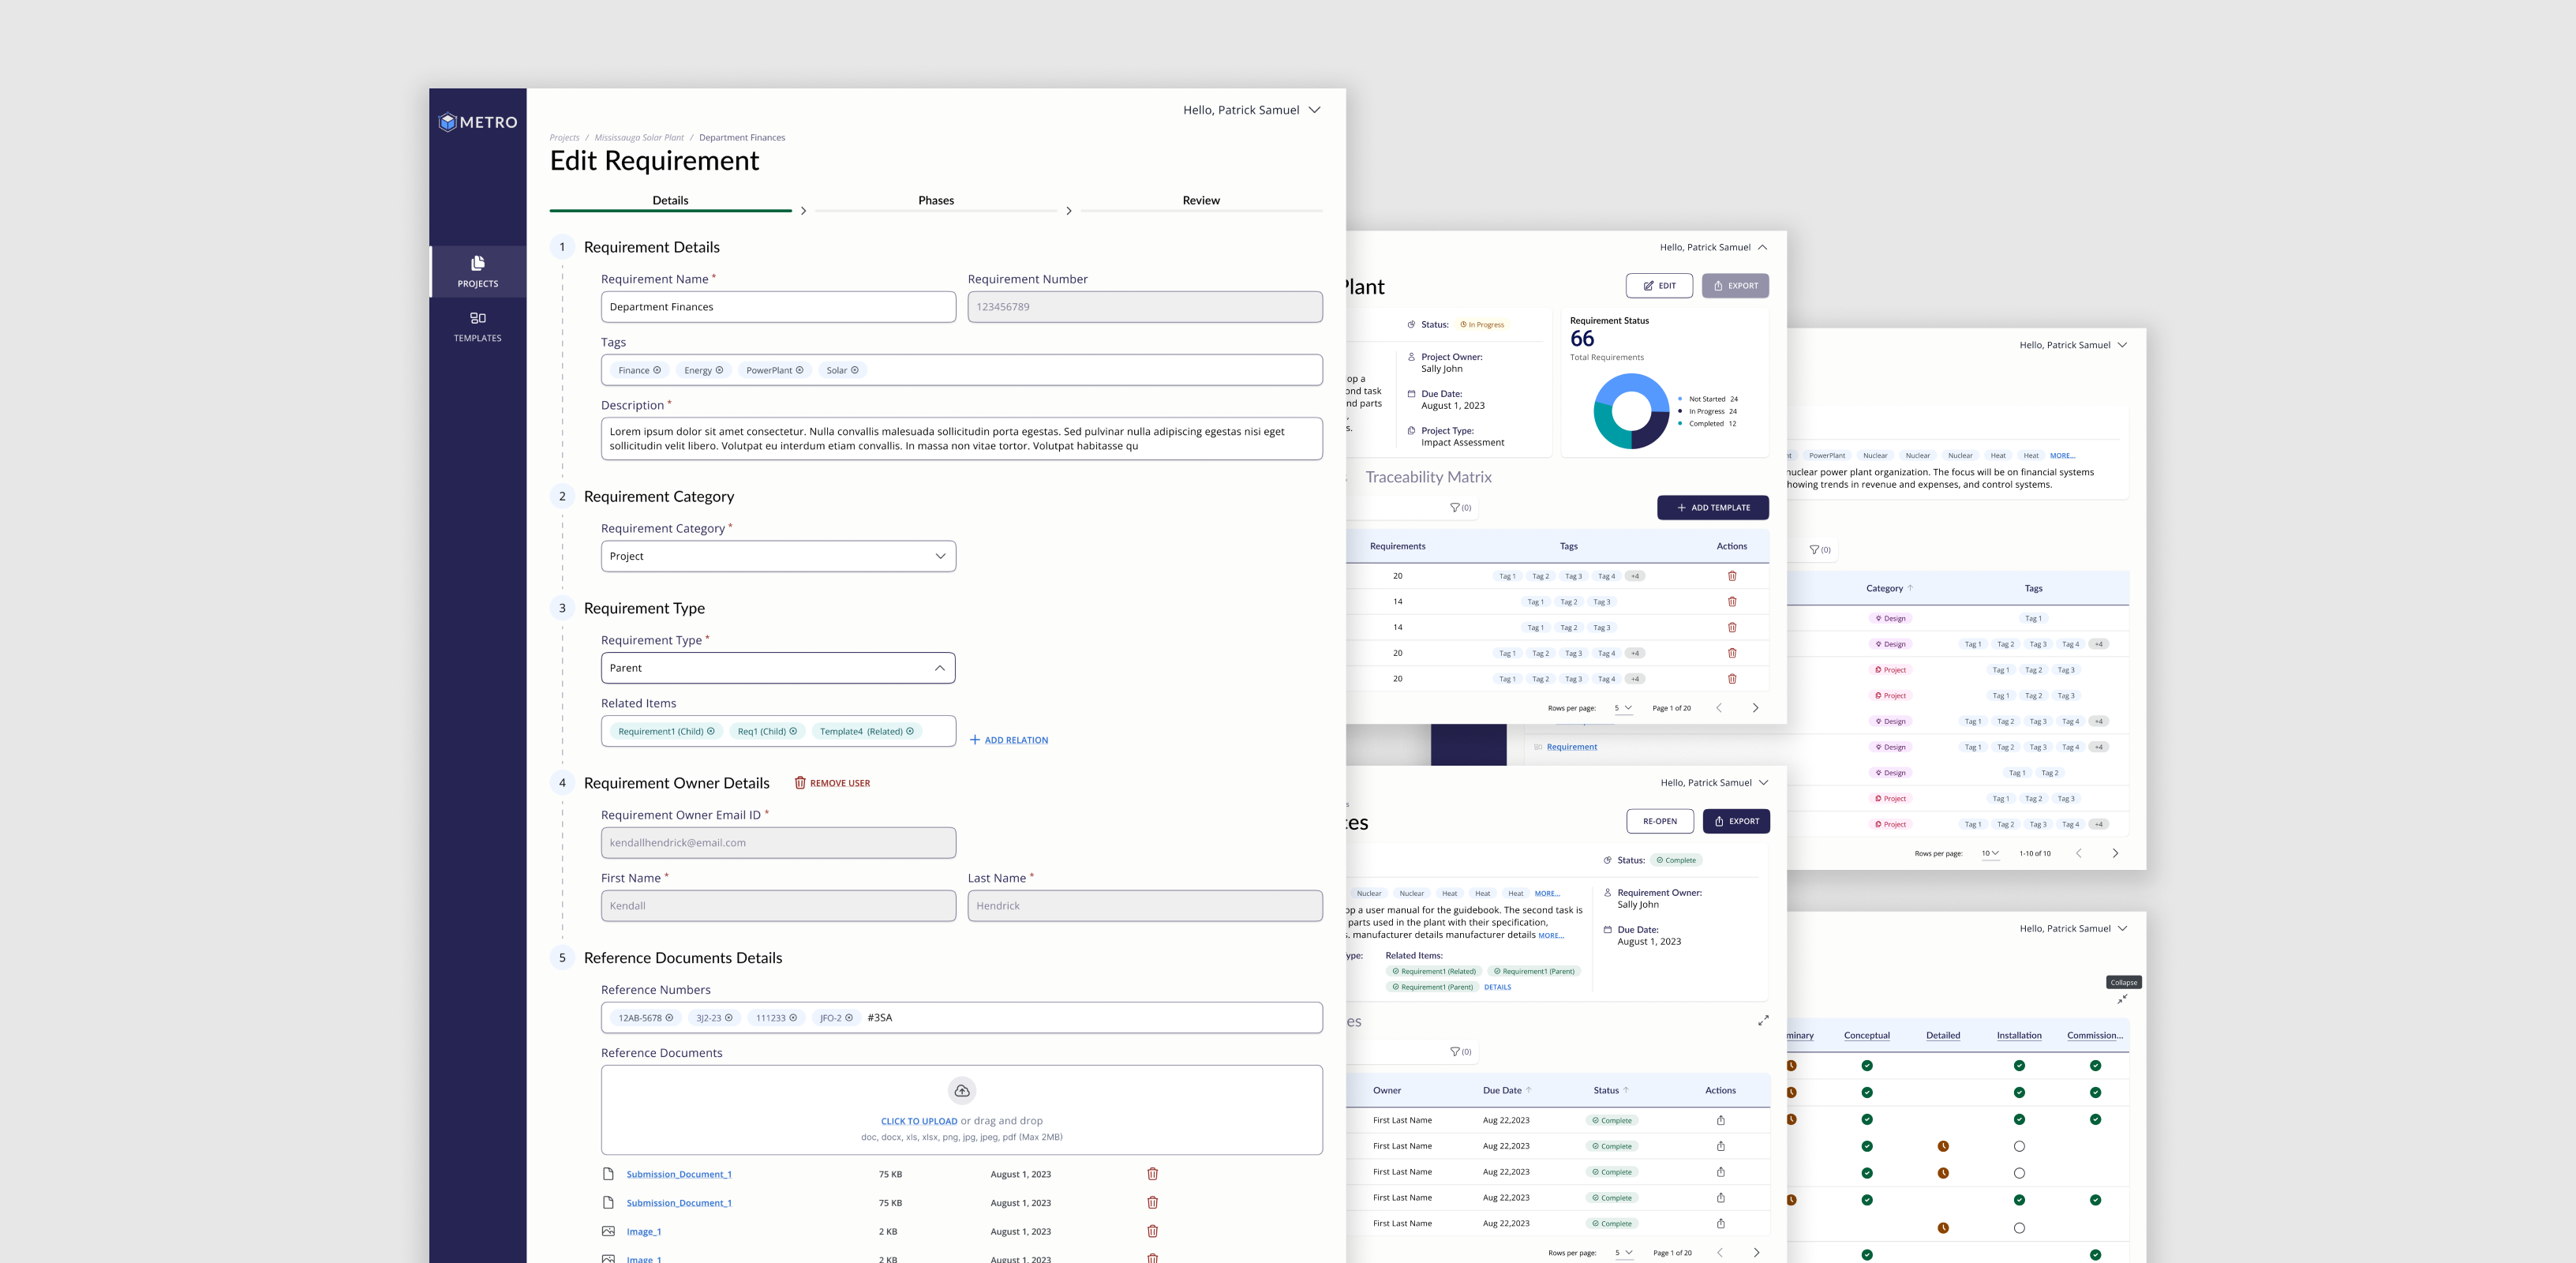Delete the first Traceability Matrix row
Image resolution: width=2576 pixels, height=1263 pixels.
click(x=1732, y=576)
